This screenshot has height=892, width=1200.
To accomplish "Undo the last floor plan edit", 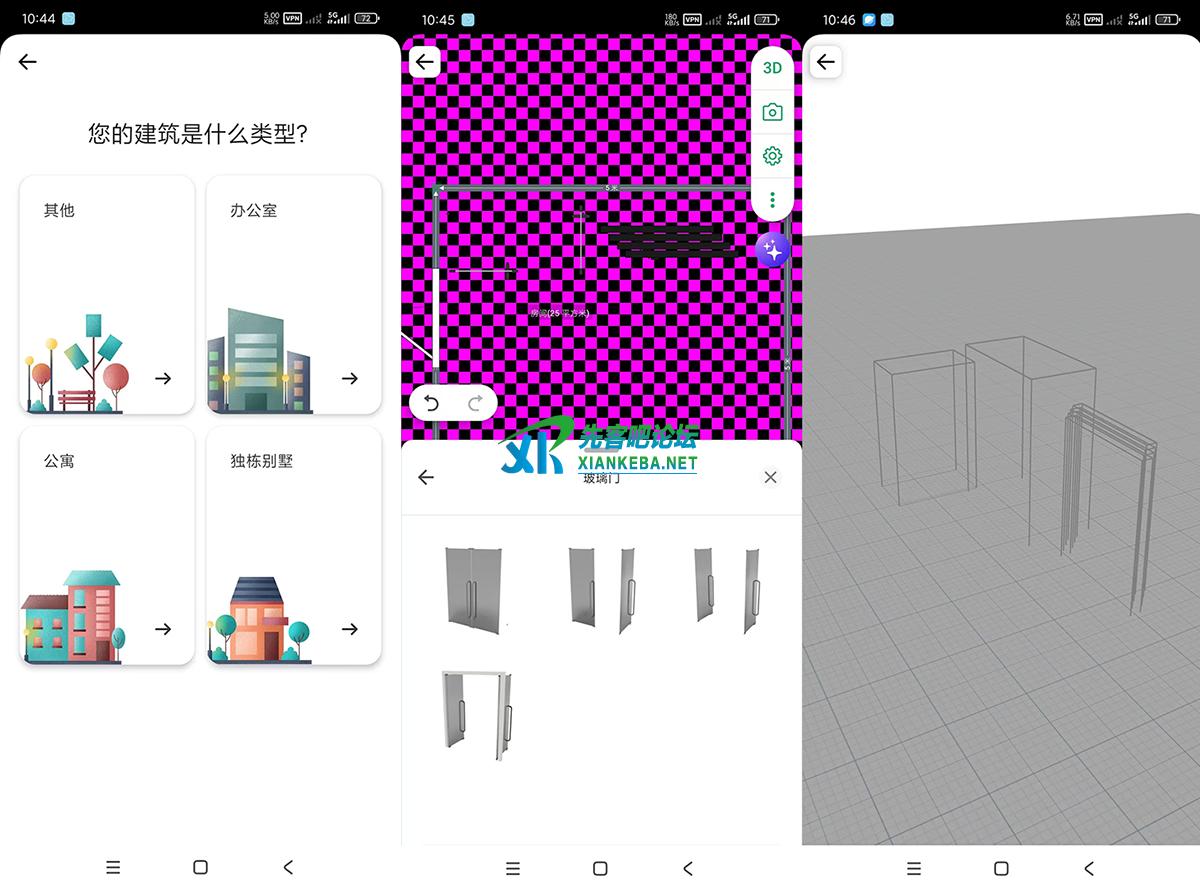I will pyautogui.click(x=432, y=403).
